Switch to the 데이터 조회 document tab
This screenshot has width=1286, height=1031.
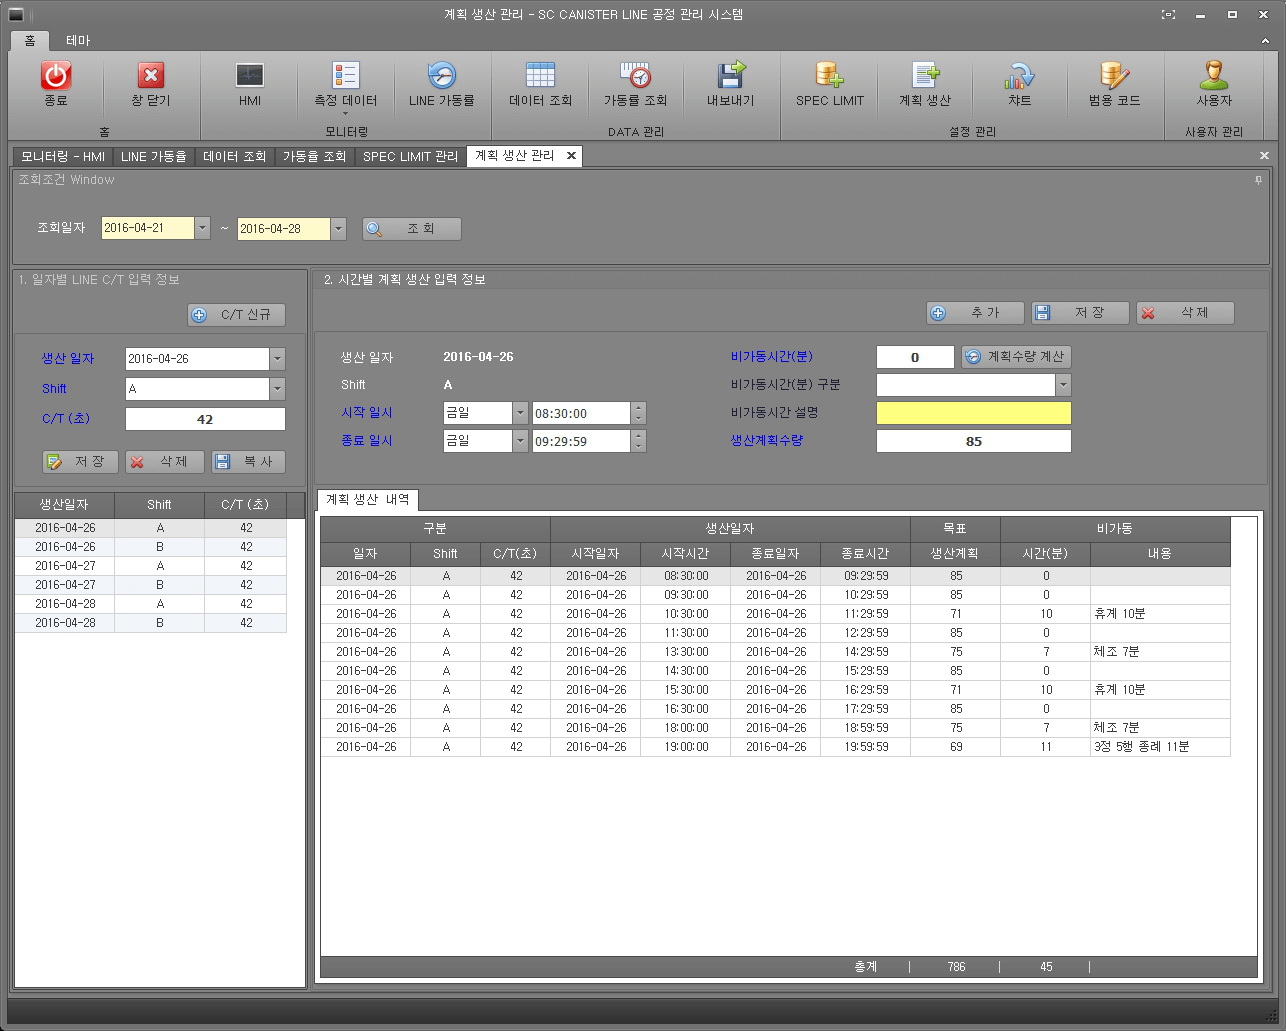[x=234, y=156]
